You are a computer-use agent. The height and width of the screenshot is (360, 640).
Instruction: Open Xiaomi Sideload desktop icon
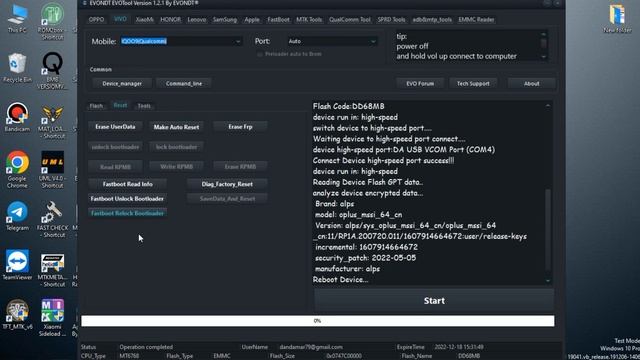tap(52, 318)
